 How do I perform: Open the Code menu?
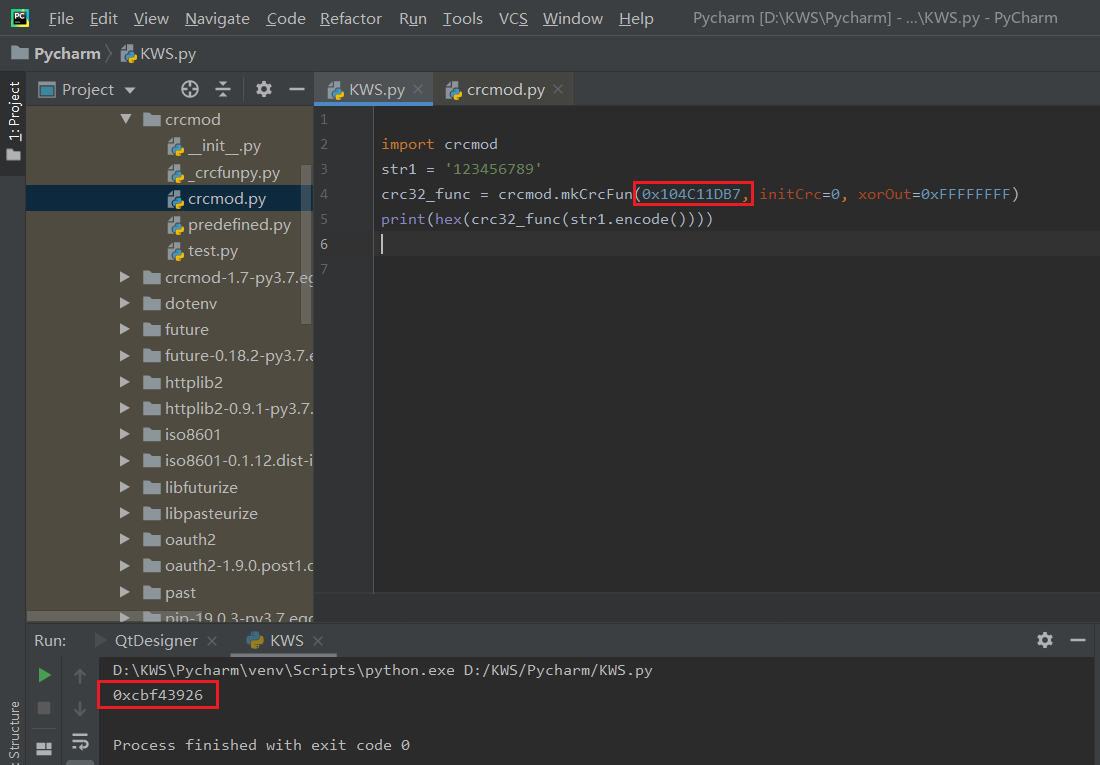tap(286, 19)
